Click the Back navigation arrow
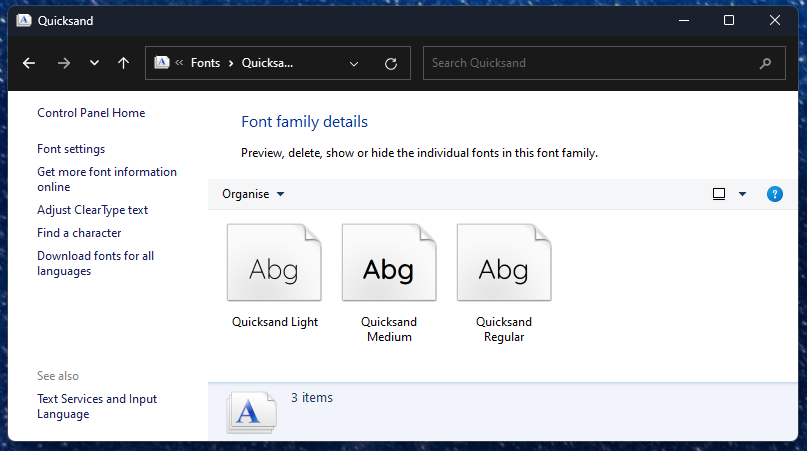This screenshot has height=451, width=807. [x=29, y=63]
